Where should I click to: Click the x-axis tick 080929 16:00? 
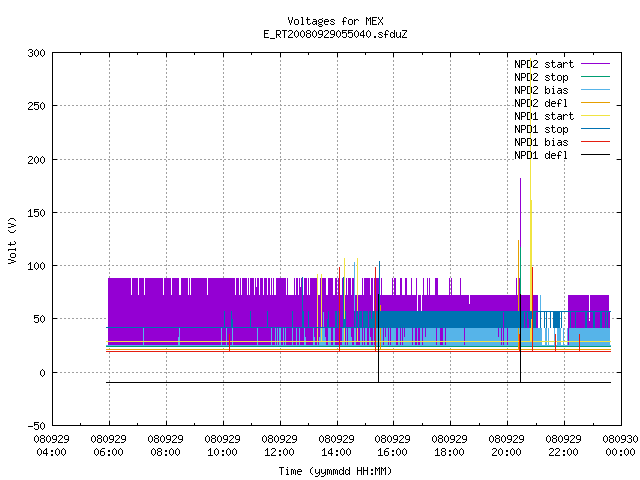tap(393, 446)
